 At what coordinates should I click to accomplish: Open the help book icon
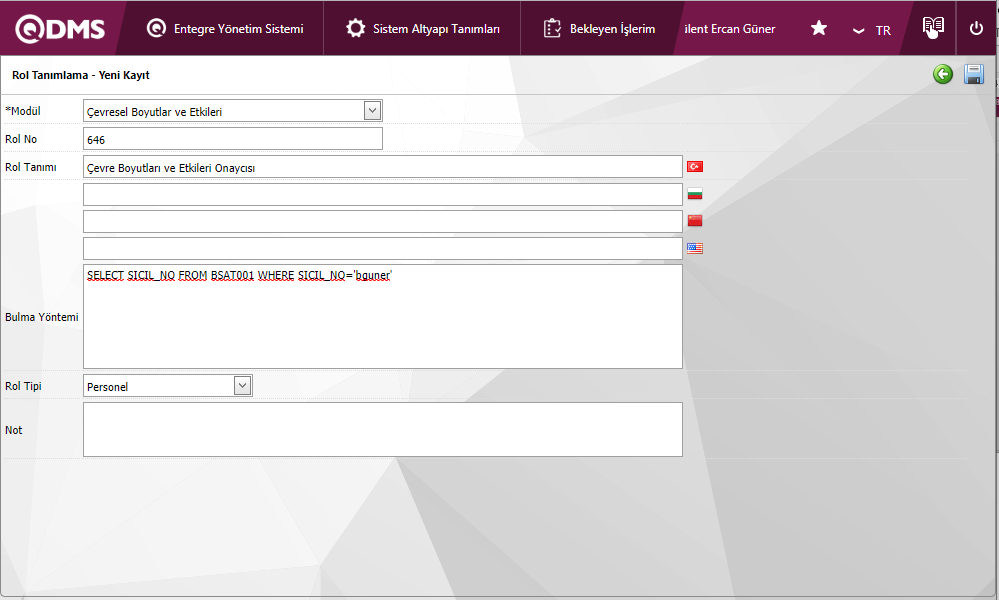(x=933, y=27)
